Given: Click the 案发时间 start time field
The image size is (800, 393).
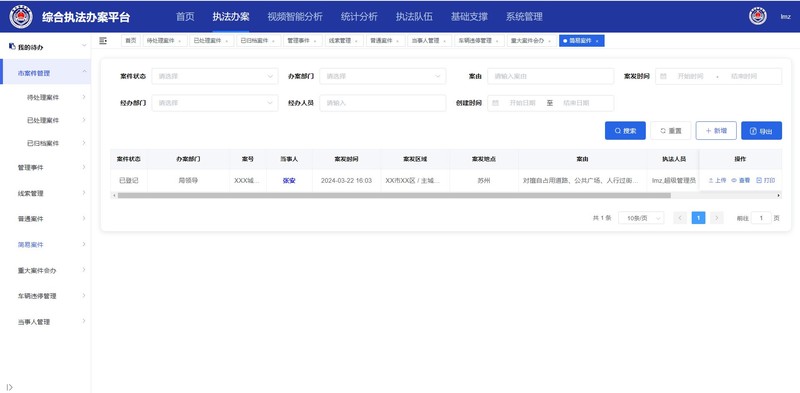Looking at the screenshot, I should [x=690, y=76].
